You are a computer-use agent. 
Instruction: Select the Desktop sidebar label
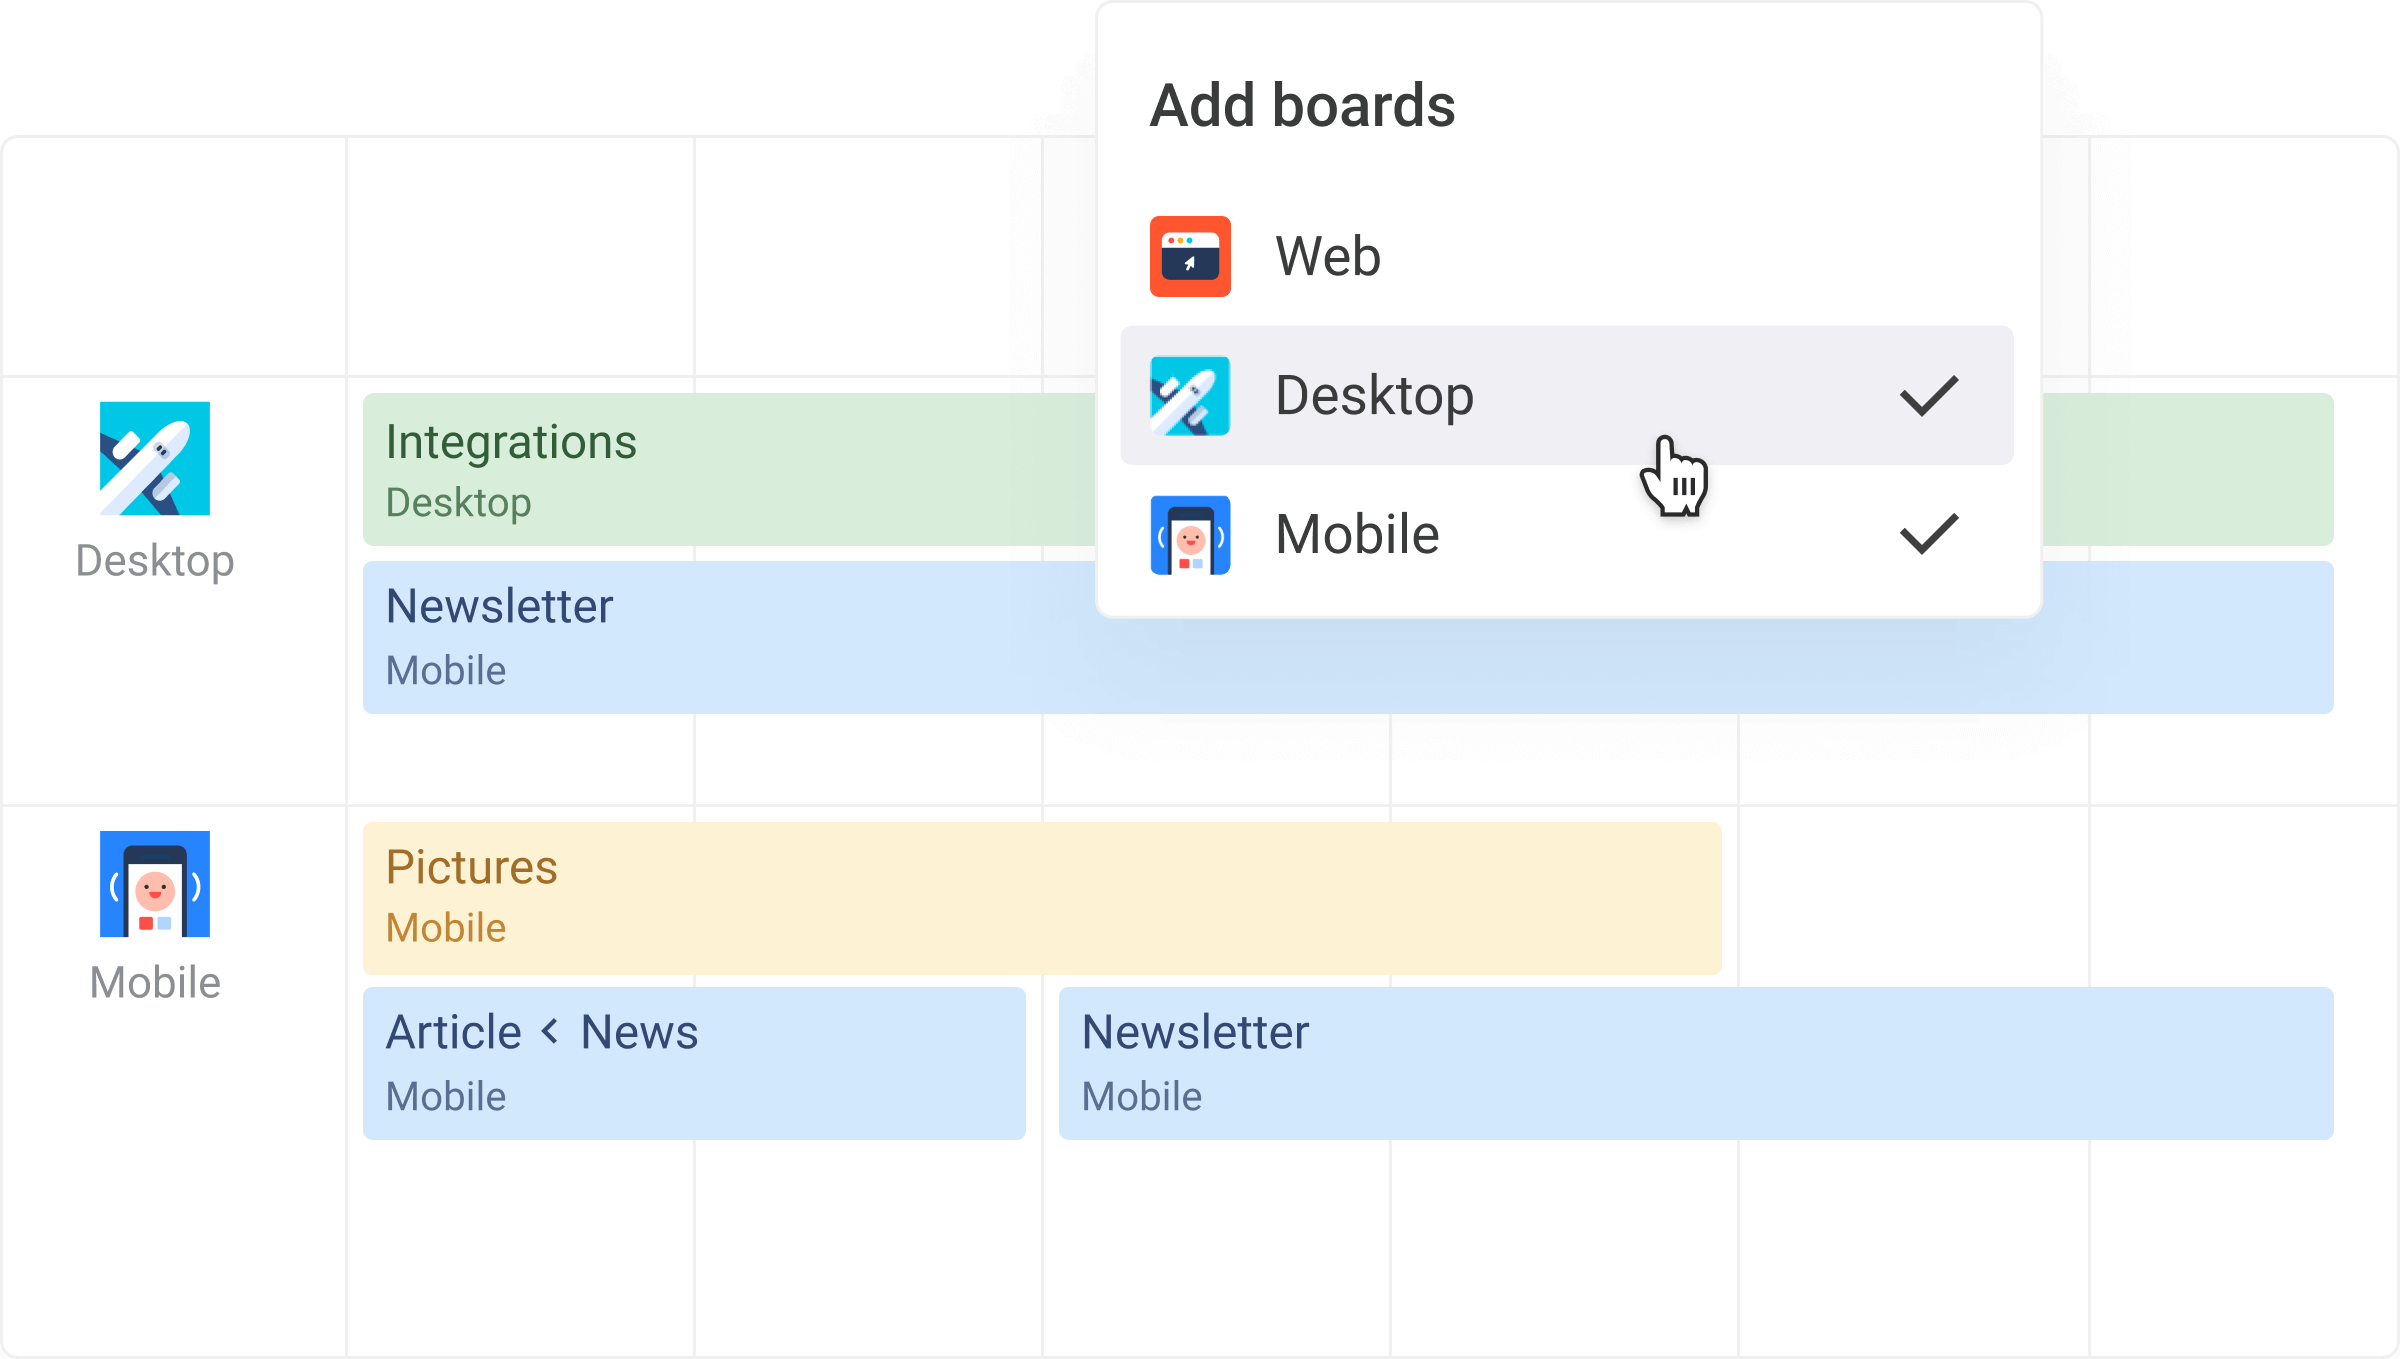(154, 560)
